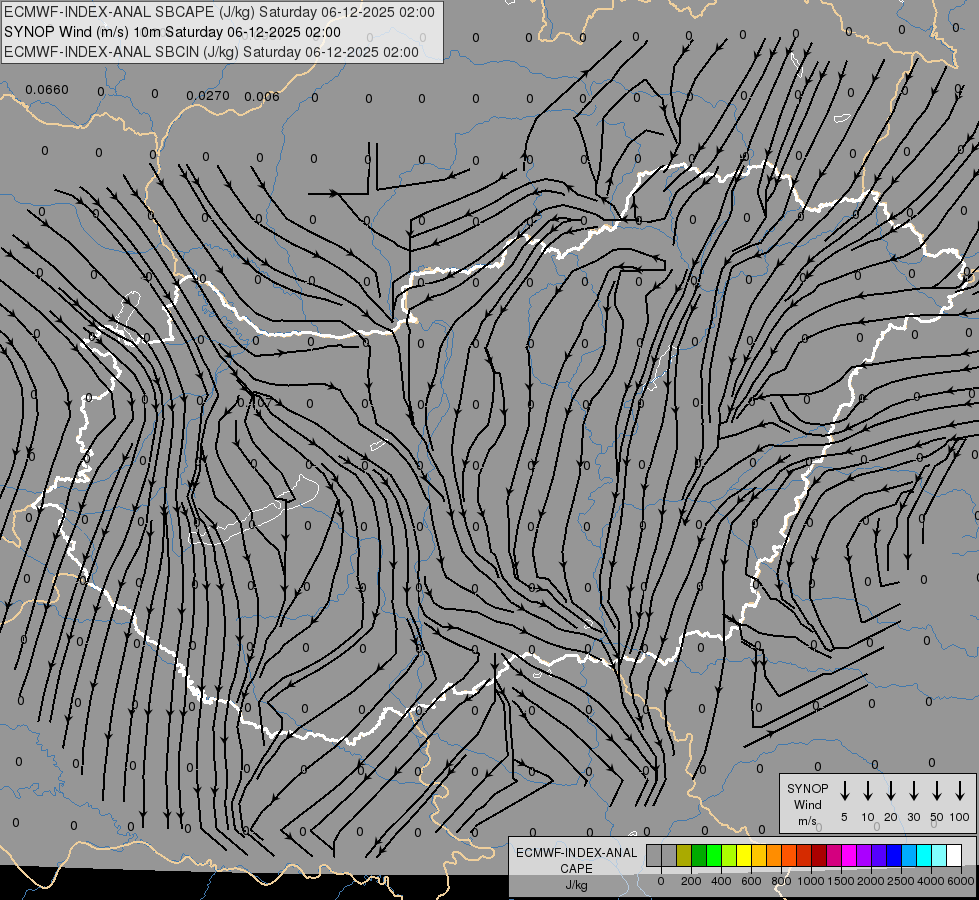The width and height of the screenshot is (979, 900).
Task: Click the 0.407 value on the map
Action: coord(255,403)
